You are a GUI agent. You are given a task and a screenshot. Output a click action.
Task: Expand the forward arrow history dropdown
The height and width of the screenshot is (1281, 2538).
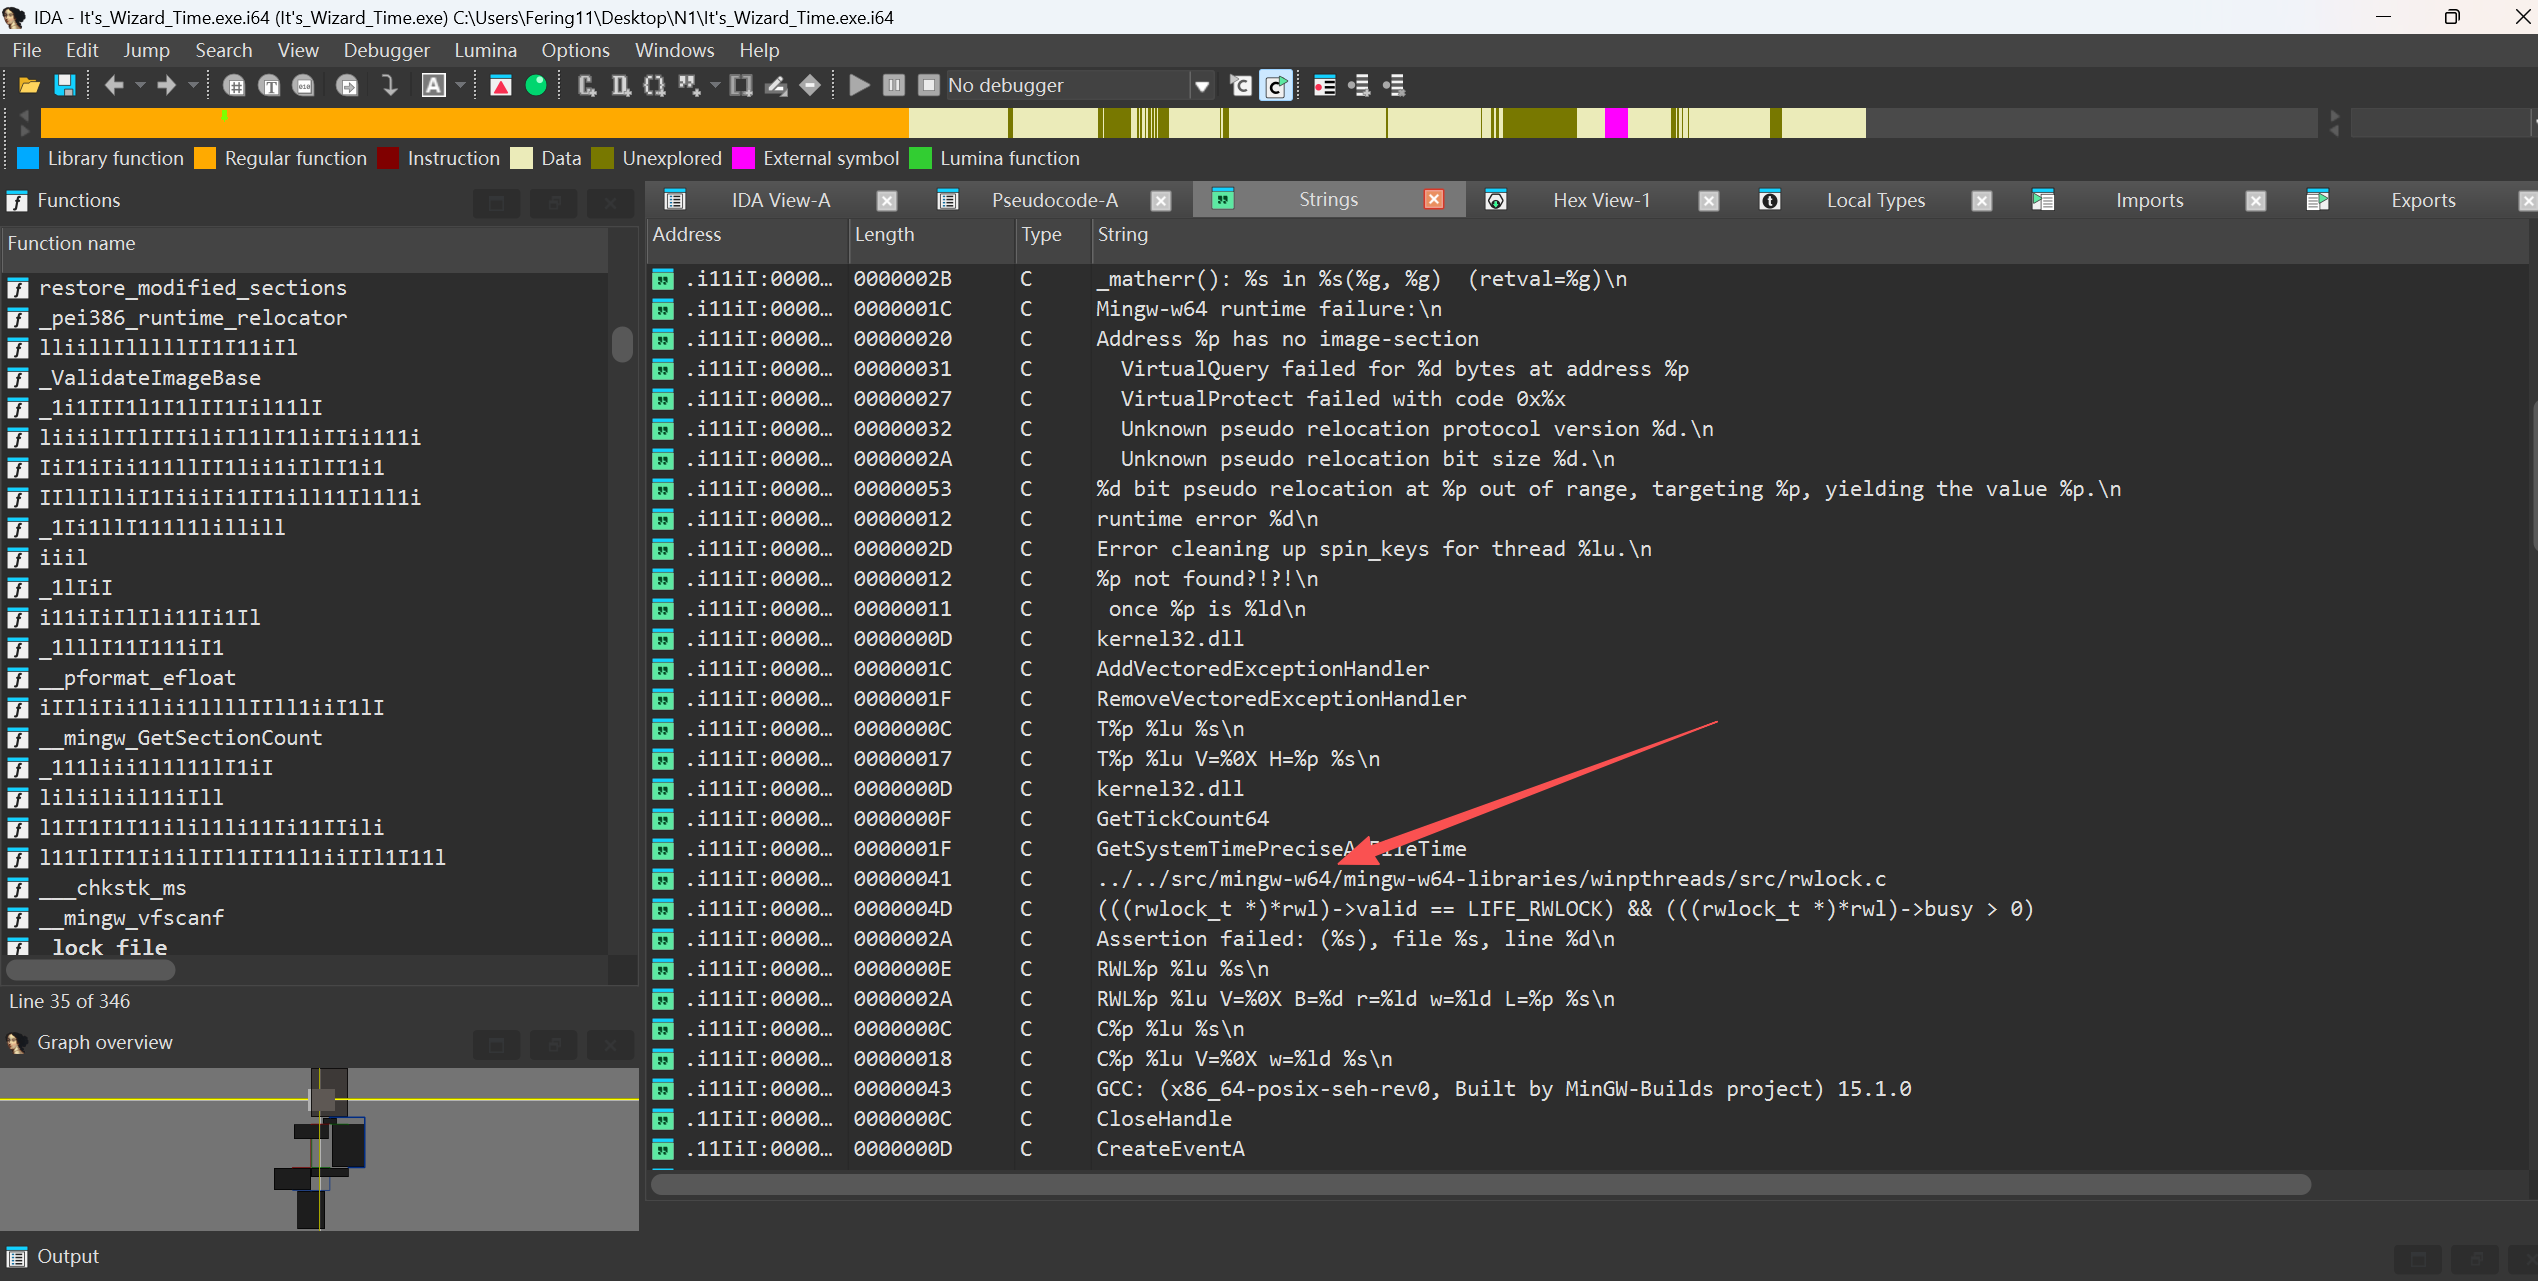click(x=193, y=85)
